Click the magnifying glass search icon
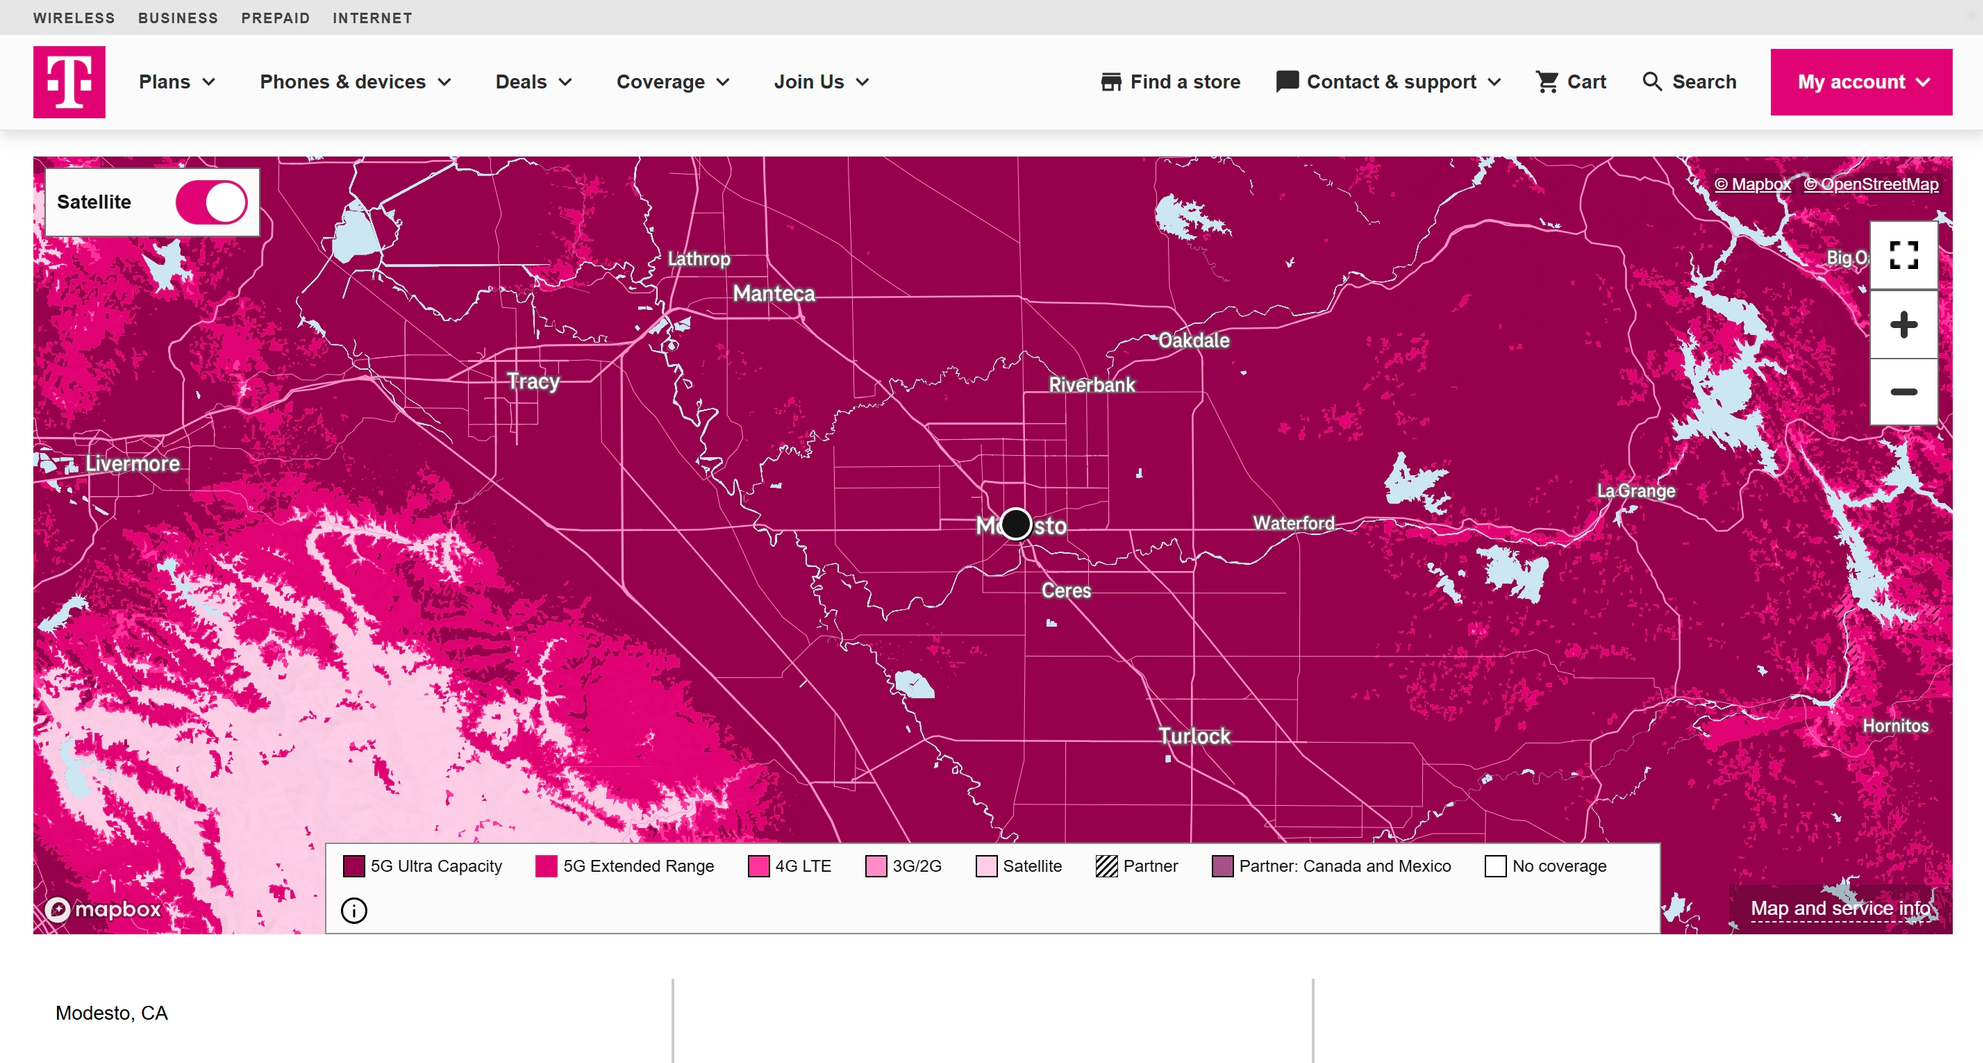1983x1063 pixels. (x=1652, y=82)
